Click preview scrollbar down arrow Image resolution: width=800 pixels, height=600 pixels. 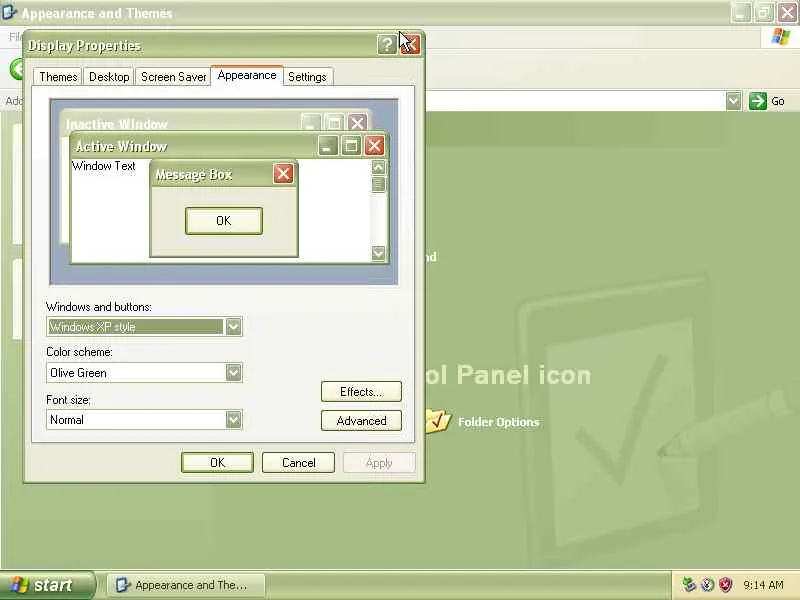click(379, 253)
